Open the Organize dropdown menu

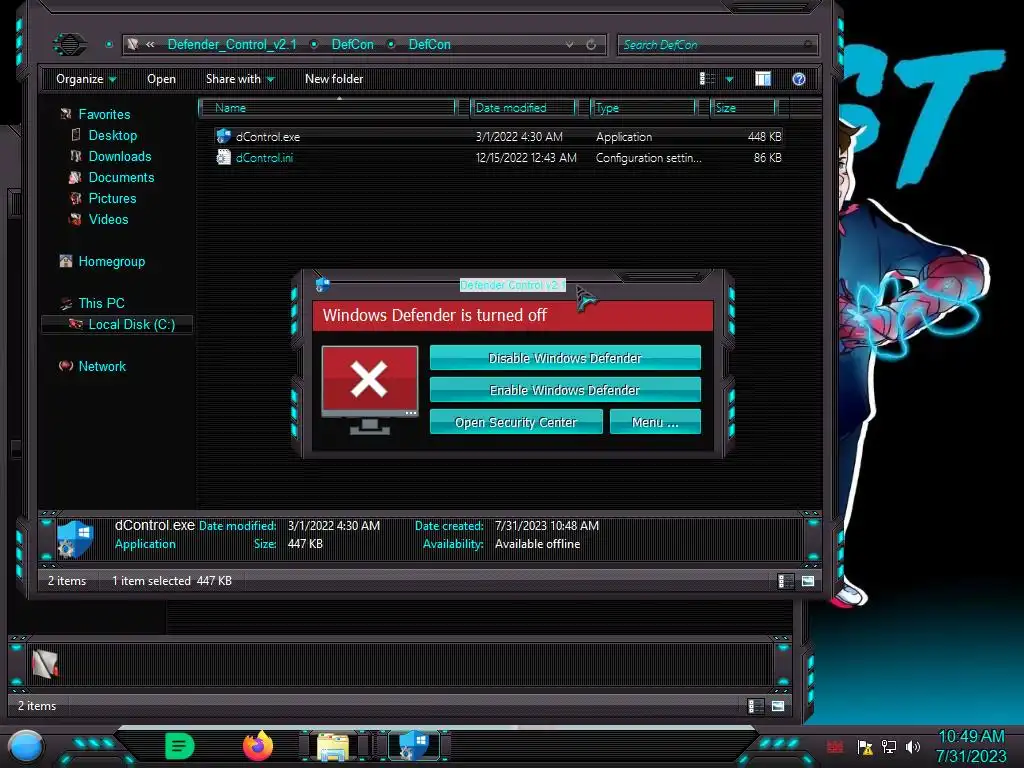click(86, 79)
